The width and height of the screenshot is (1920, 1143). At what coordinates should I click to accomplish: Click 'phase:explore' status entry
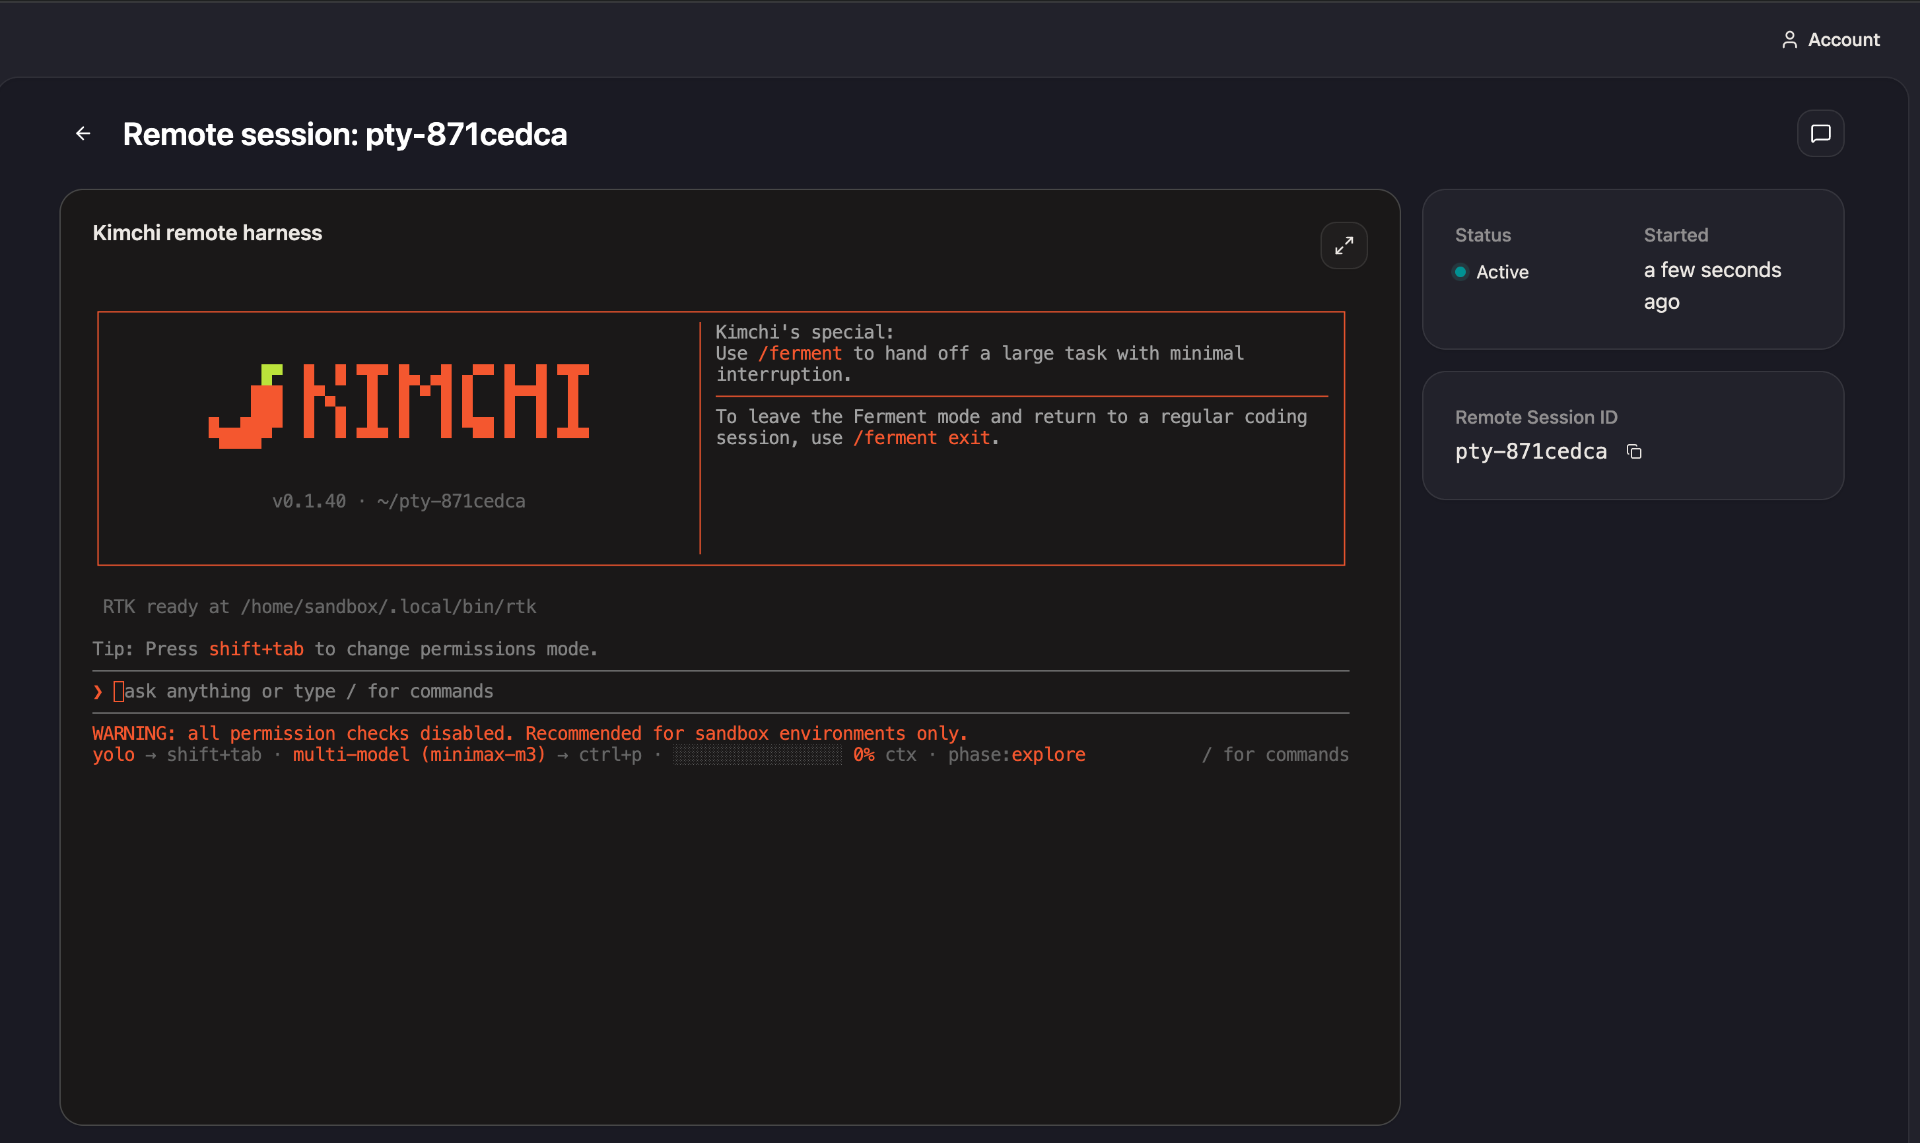click(1016, 755)
